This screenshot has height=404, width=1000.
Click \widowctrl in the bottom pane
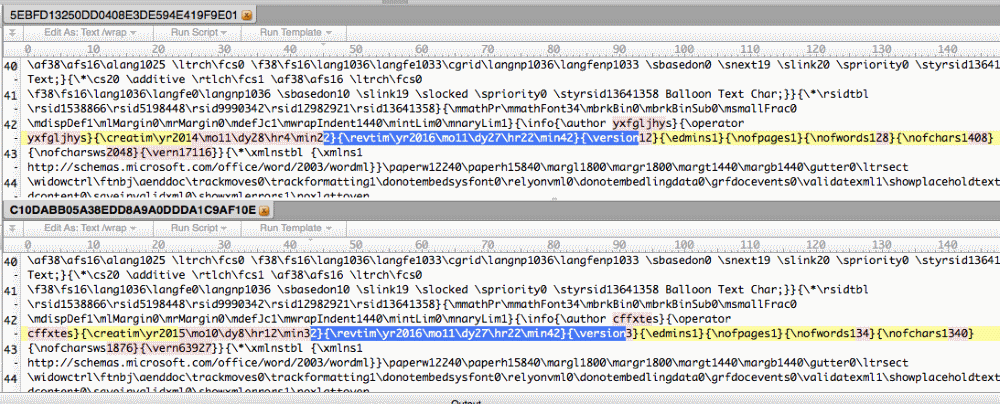(x=60, y=378)
